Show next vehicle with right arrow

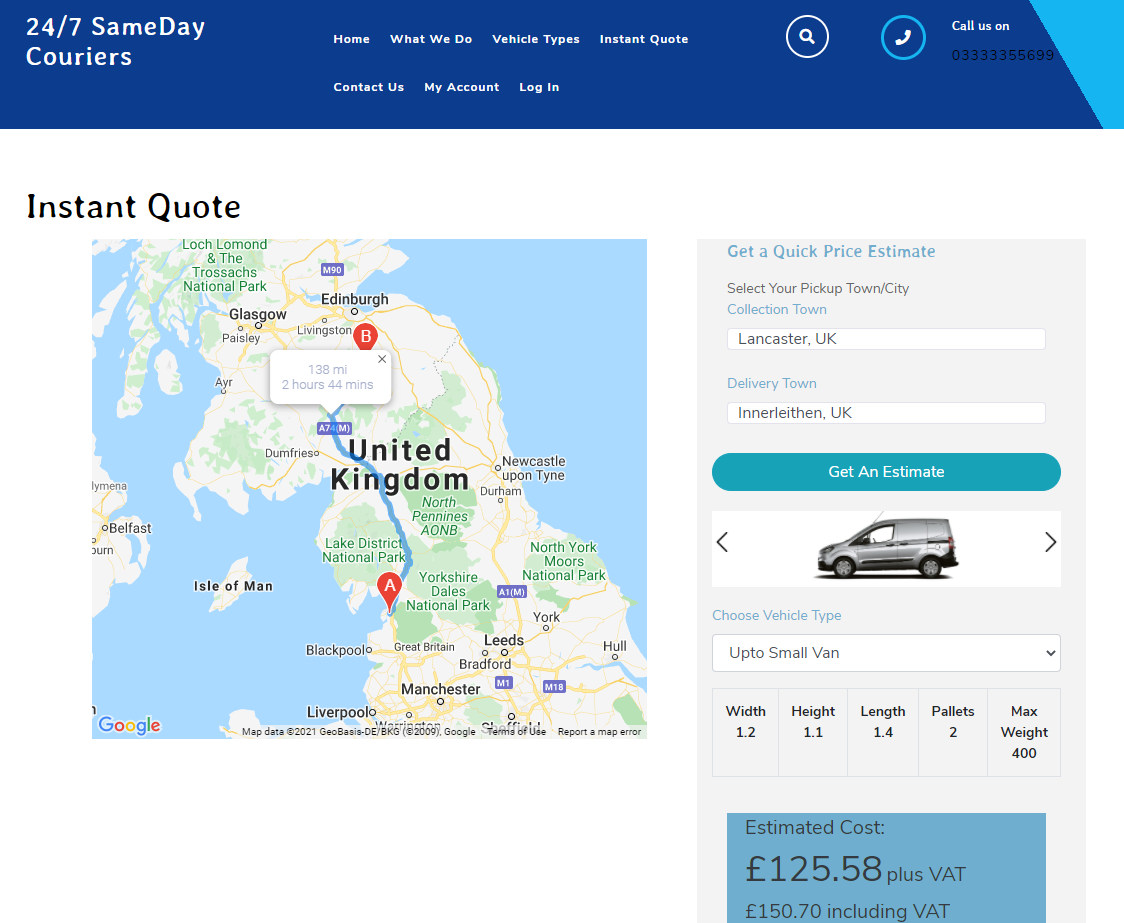pos(1050,542)
